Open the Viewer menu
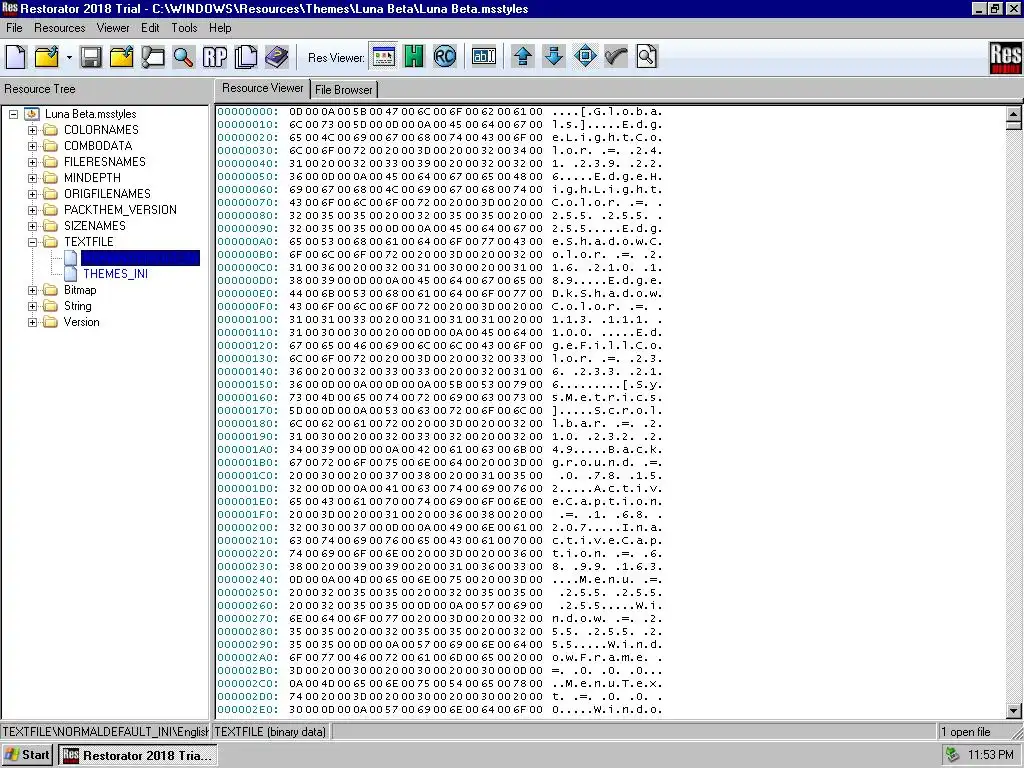Viewport: 1024px width, 768px height. (113, 28)
